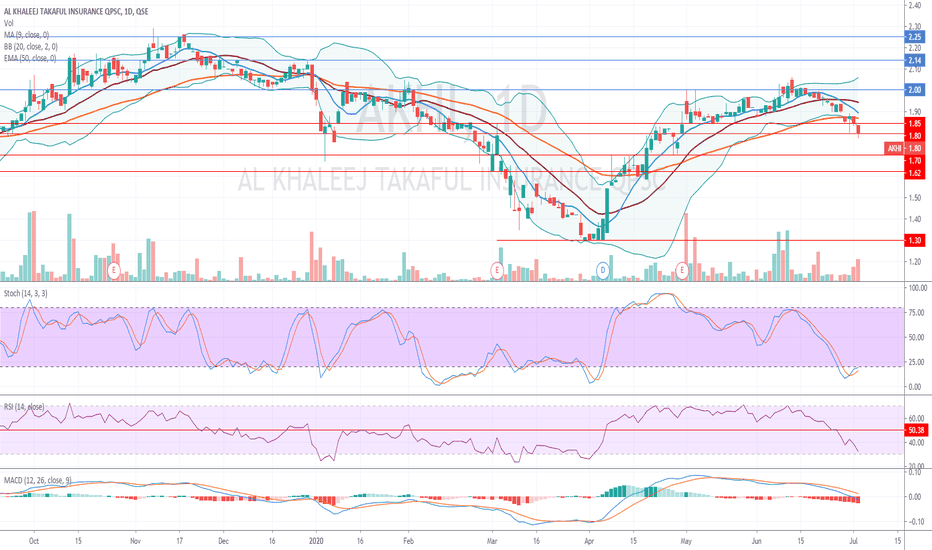Select the Dec label on time axis

[x=223, y=541]
